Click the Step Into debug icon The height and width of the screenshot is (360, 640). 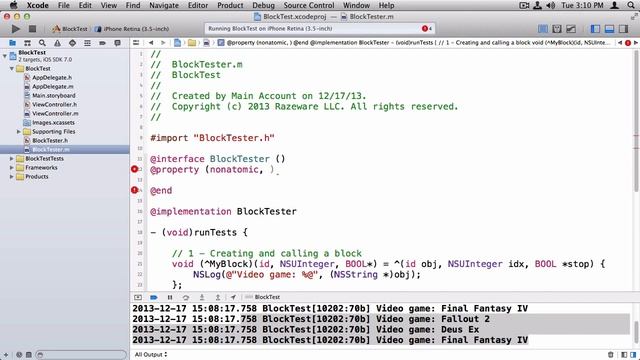pyautogui.click(x=202, y=297)
